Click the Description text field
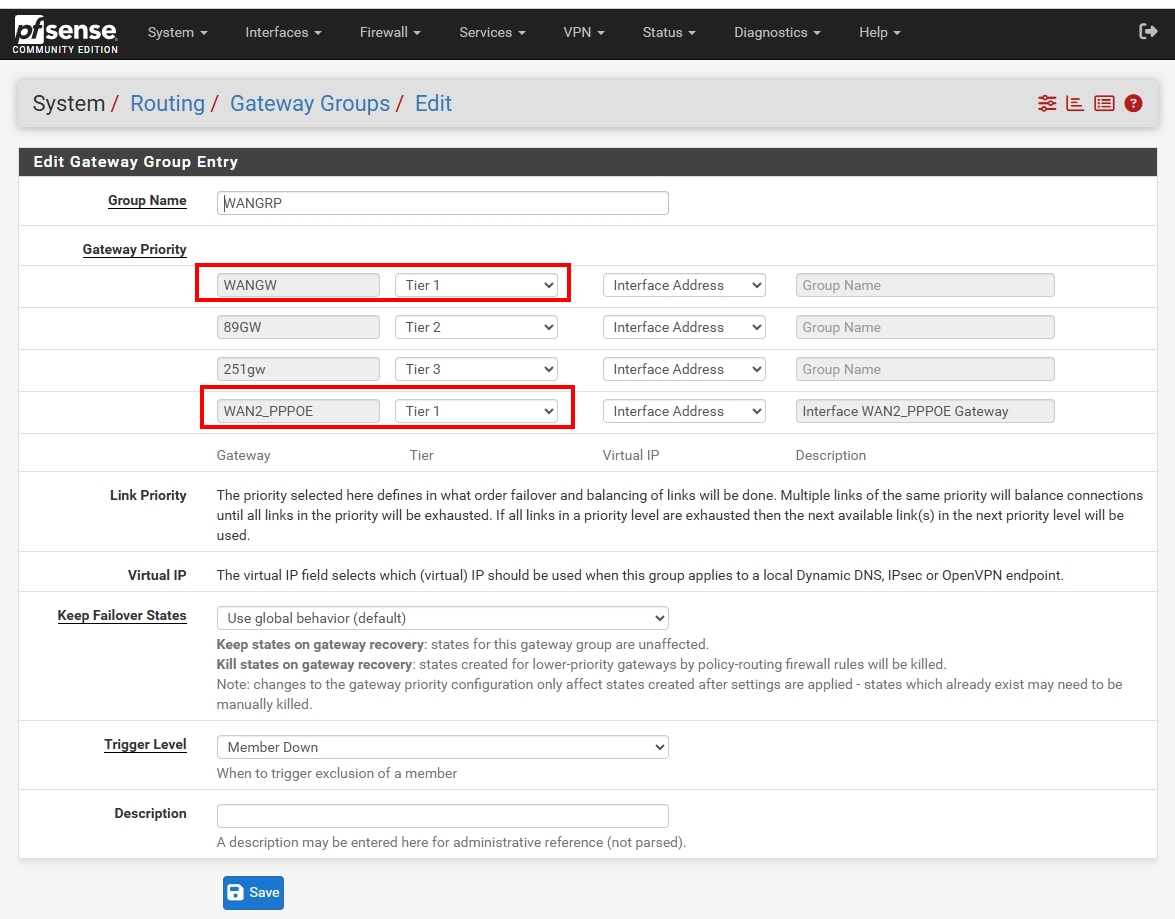Viewport: 1175px width, 919px height. [442, 815]
